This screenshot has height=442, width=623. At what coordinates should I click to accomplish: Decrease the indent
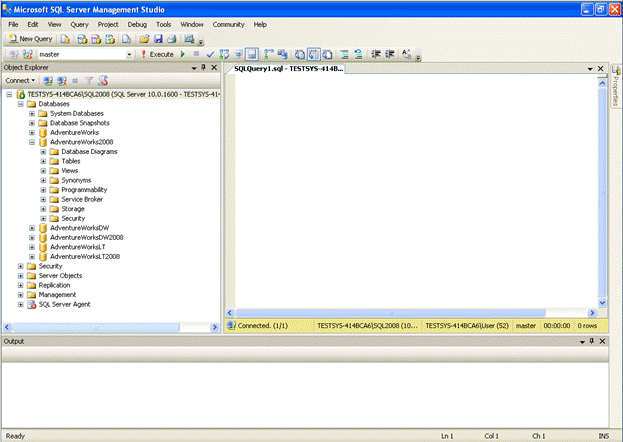point(376,54)
